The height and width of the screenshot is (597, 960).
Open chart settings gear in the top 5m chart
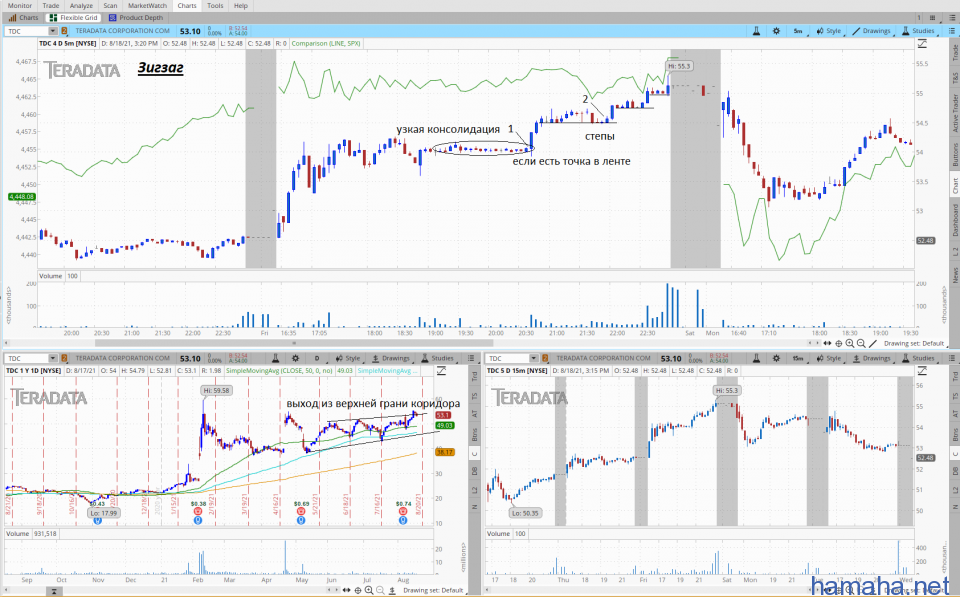776,31
